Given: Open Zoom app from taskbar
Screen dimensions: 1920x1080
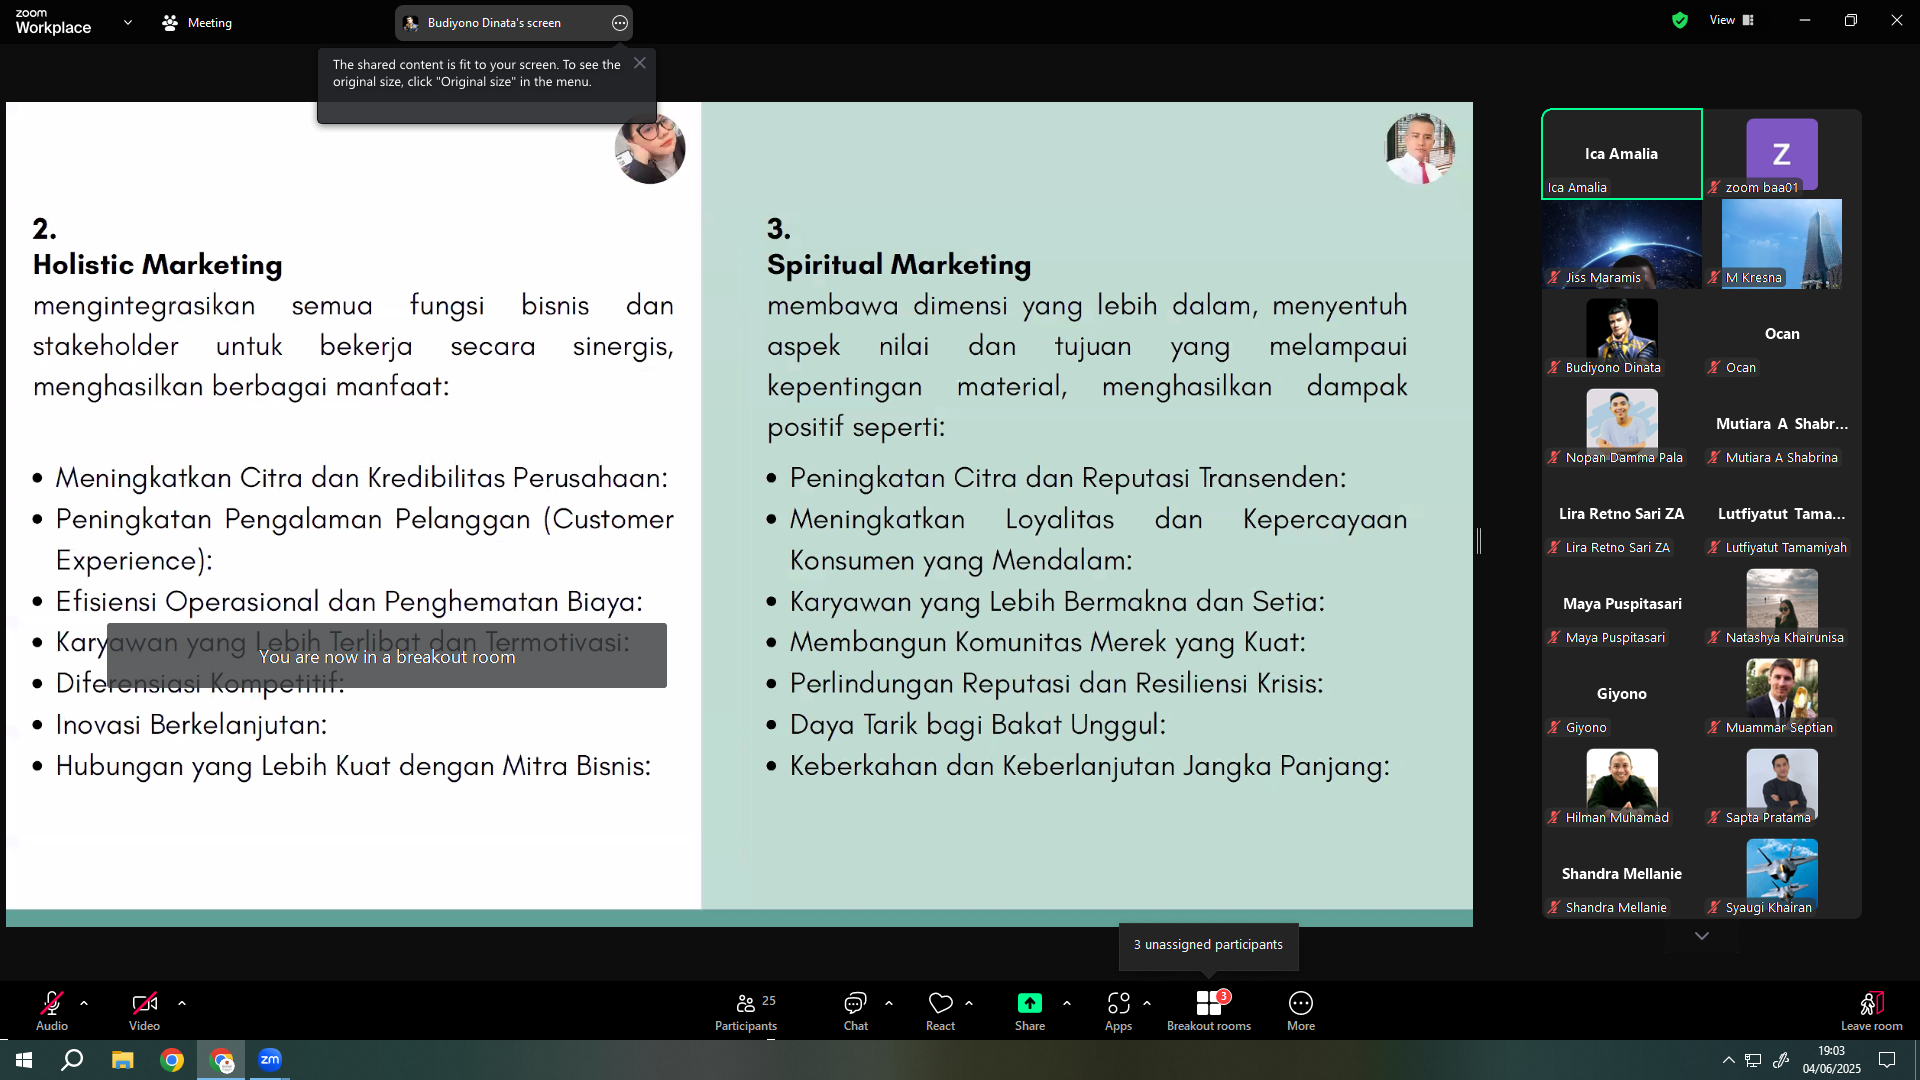Looking at the screenshot, I should 270,1060.
